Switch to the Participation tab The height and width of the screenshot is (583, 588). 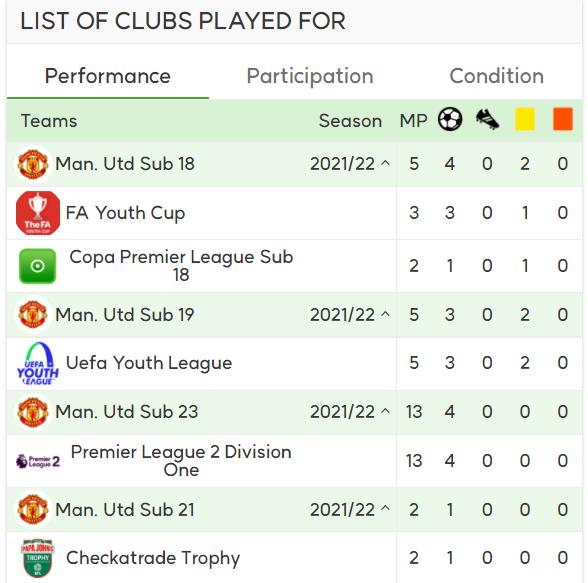310,76
